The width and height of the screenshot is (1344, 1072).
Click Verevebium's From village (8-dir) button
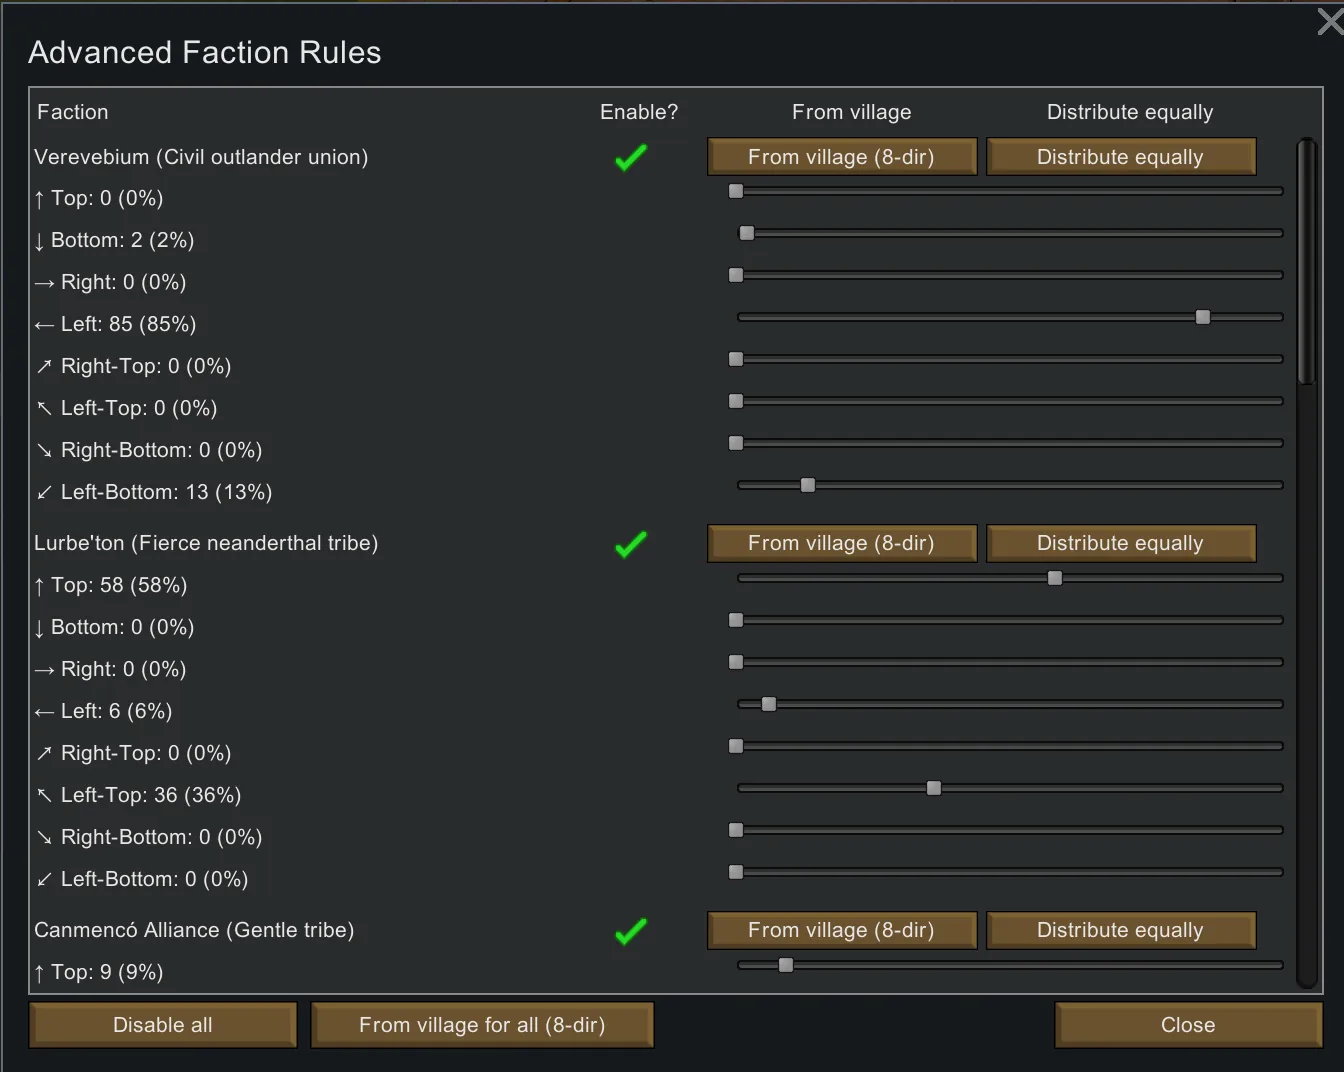point(841,157)
